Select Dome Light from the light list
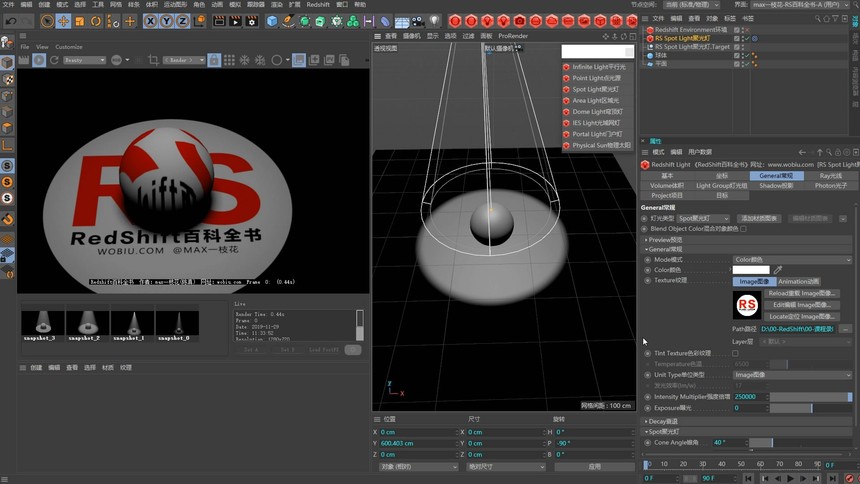 click(596, 112)
